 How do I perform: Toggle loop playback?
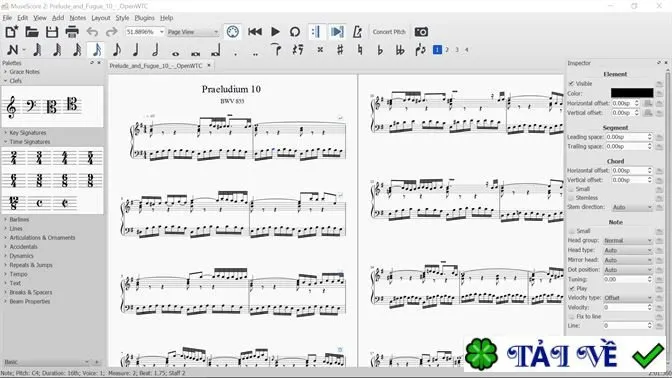294,32
